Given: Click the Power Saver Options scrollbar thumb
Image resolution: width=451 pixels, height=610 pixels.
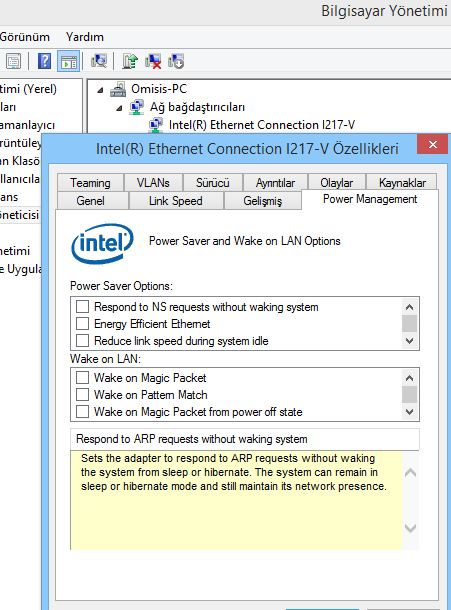Looking at the screenshot, I should tap(409, 323).
